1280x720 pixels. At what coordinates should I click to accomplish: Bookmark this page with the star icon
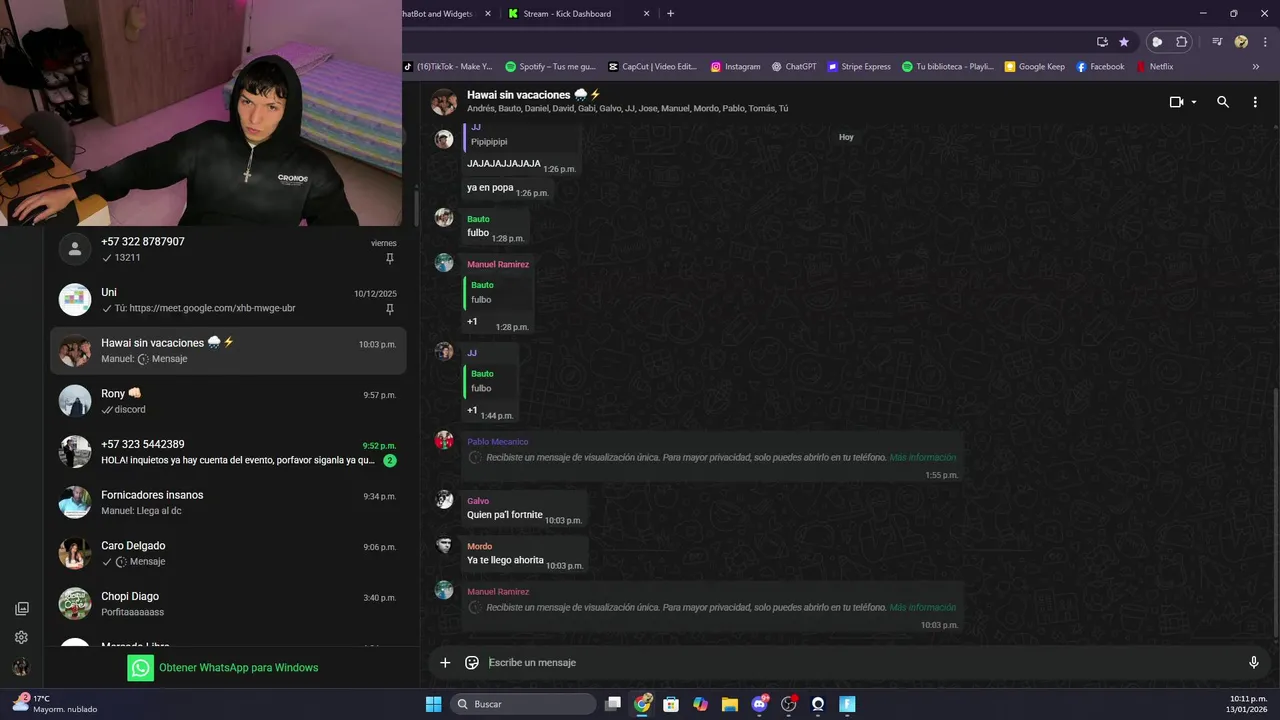pyautogui.click(x=1124, y=42)
